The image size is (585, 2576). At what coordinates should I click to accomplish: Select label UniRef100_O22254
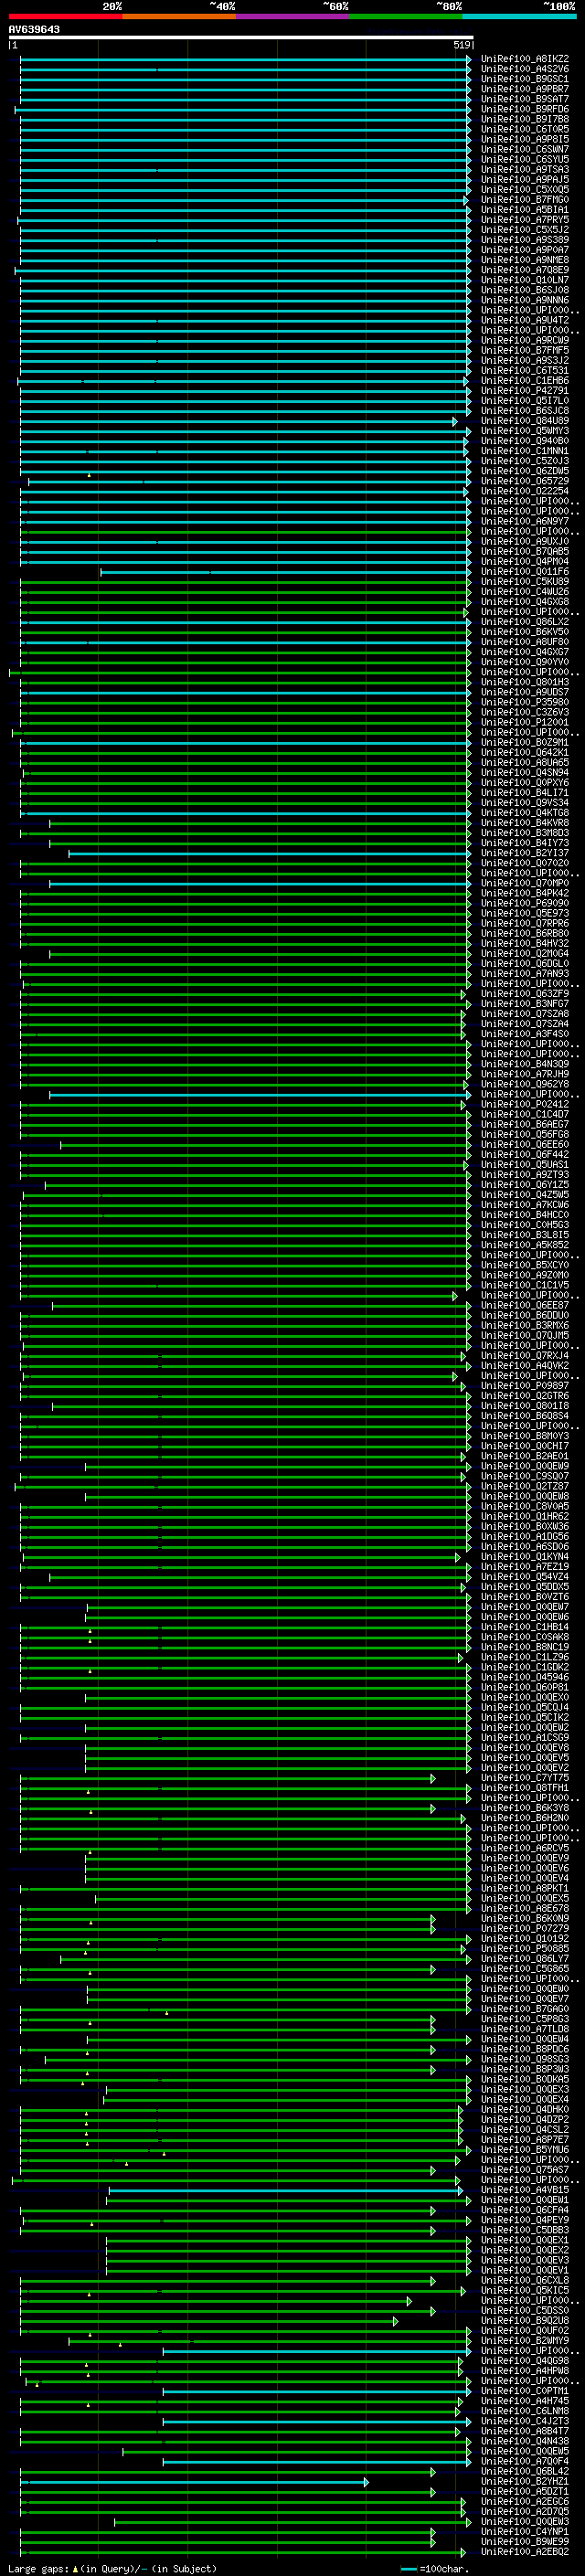point(525,491)
